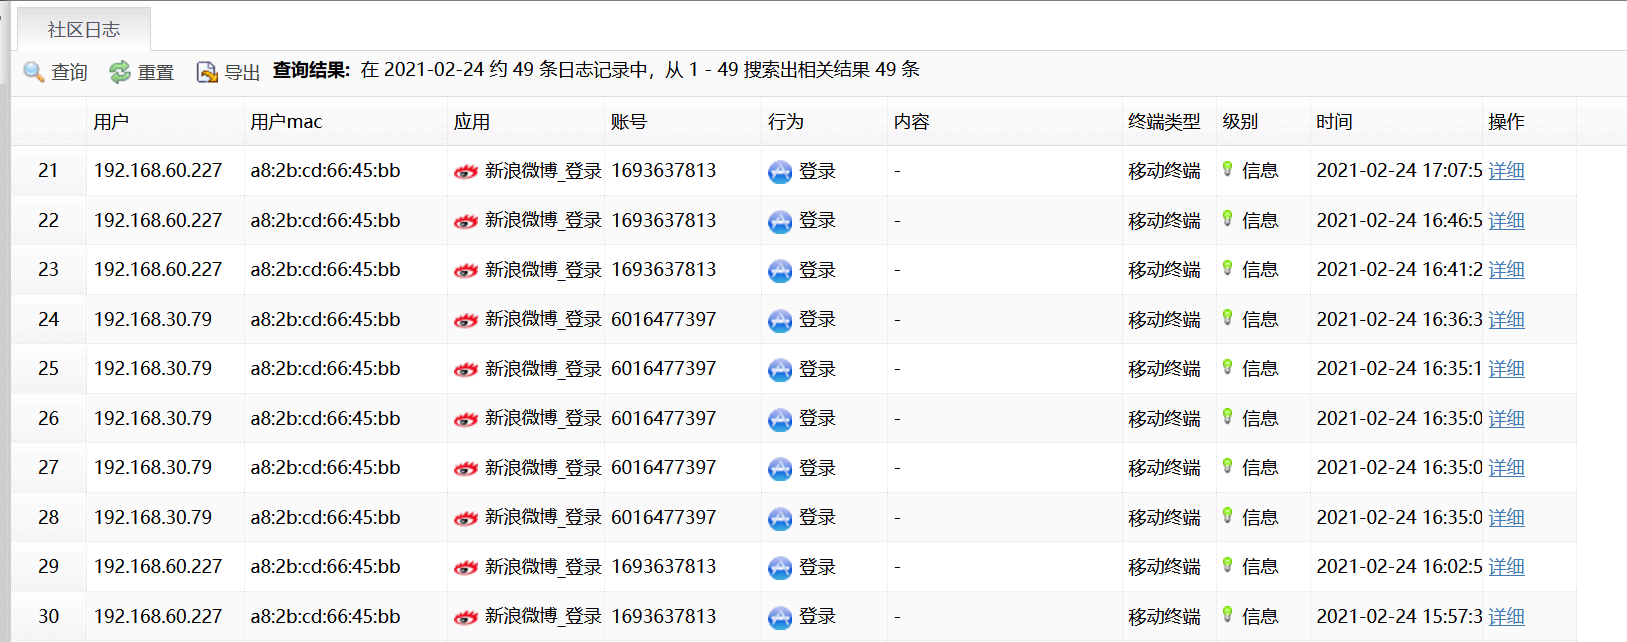Click the login action icon in row 24
The image size is (1627, 642).
[780, 321]
